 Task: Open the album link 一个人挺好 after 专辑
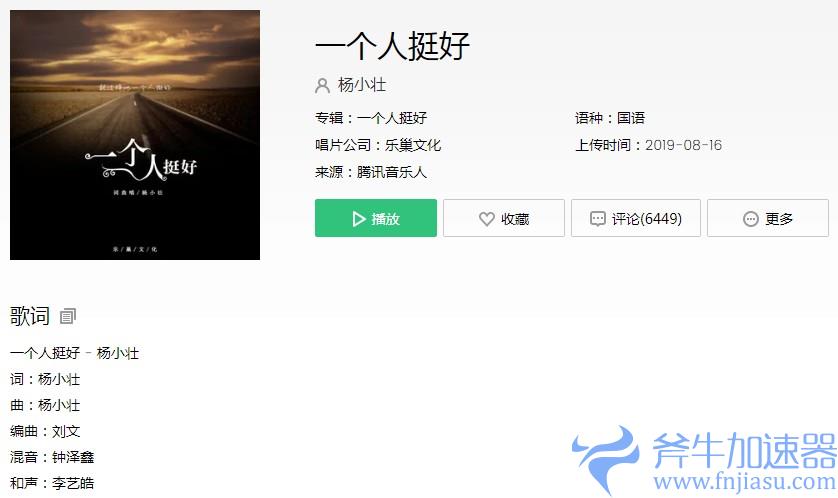click(392, 118)
